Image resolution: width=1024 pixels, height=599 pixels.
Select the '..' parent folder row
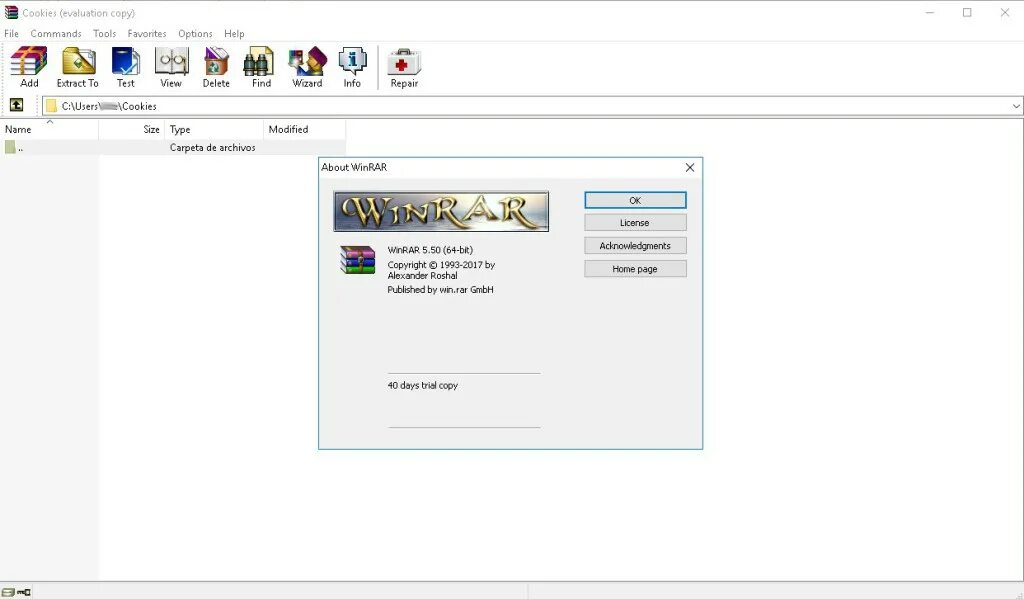point(173,148)
